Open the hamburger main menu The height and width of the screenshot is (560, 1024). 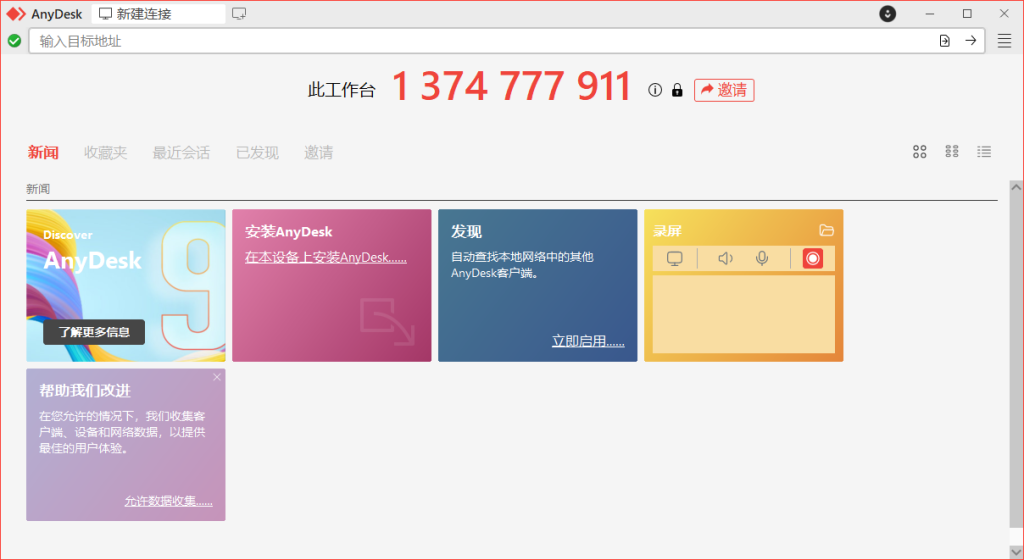click(1004, 41)
